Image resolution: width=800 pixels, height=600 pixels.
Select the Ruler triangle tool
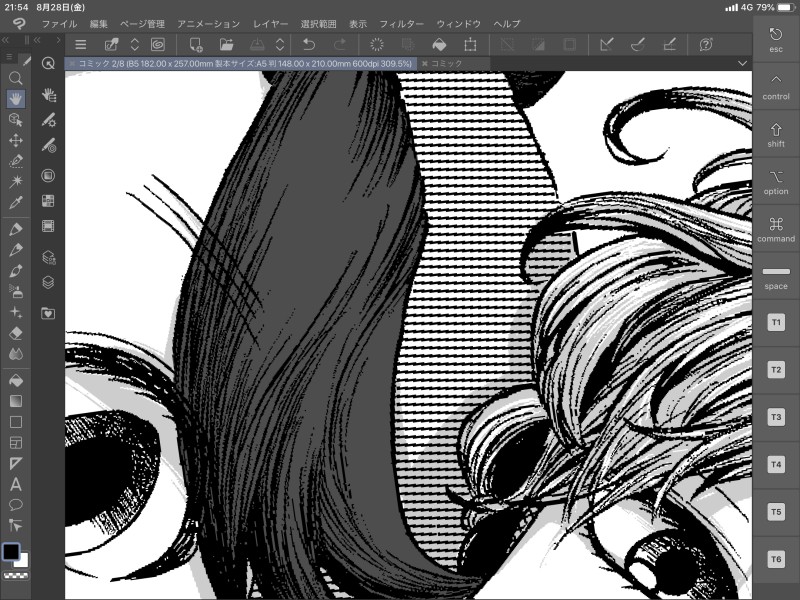pos(16,463)
